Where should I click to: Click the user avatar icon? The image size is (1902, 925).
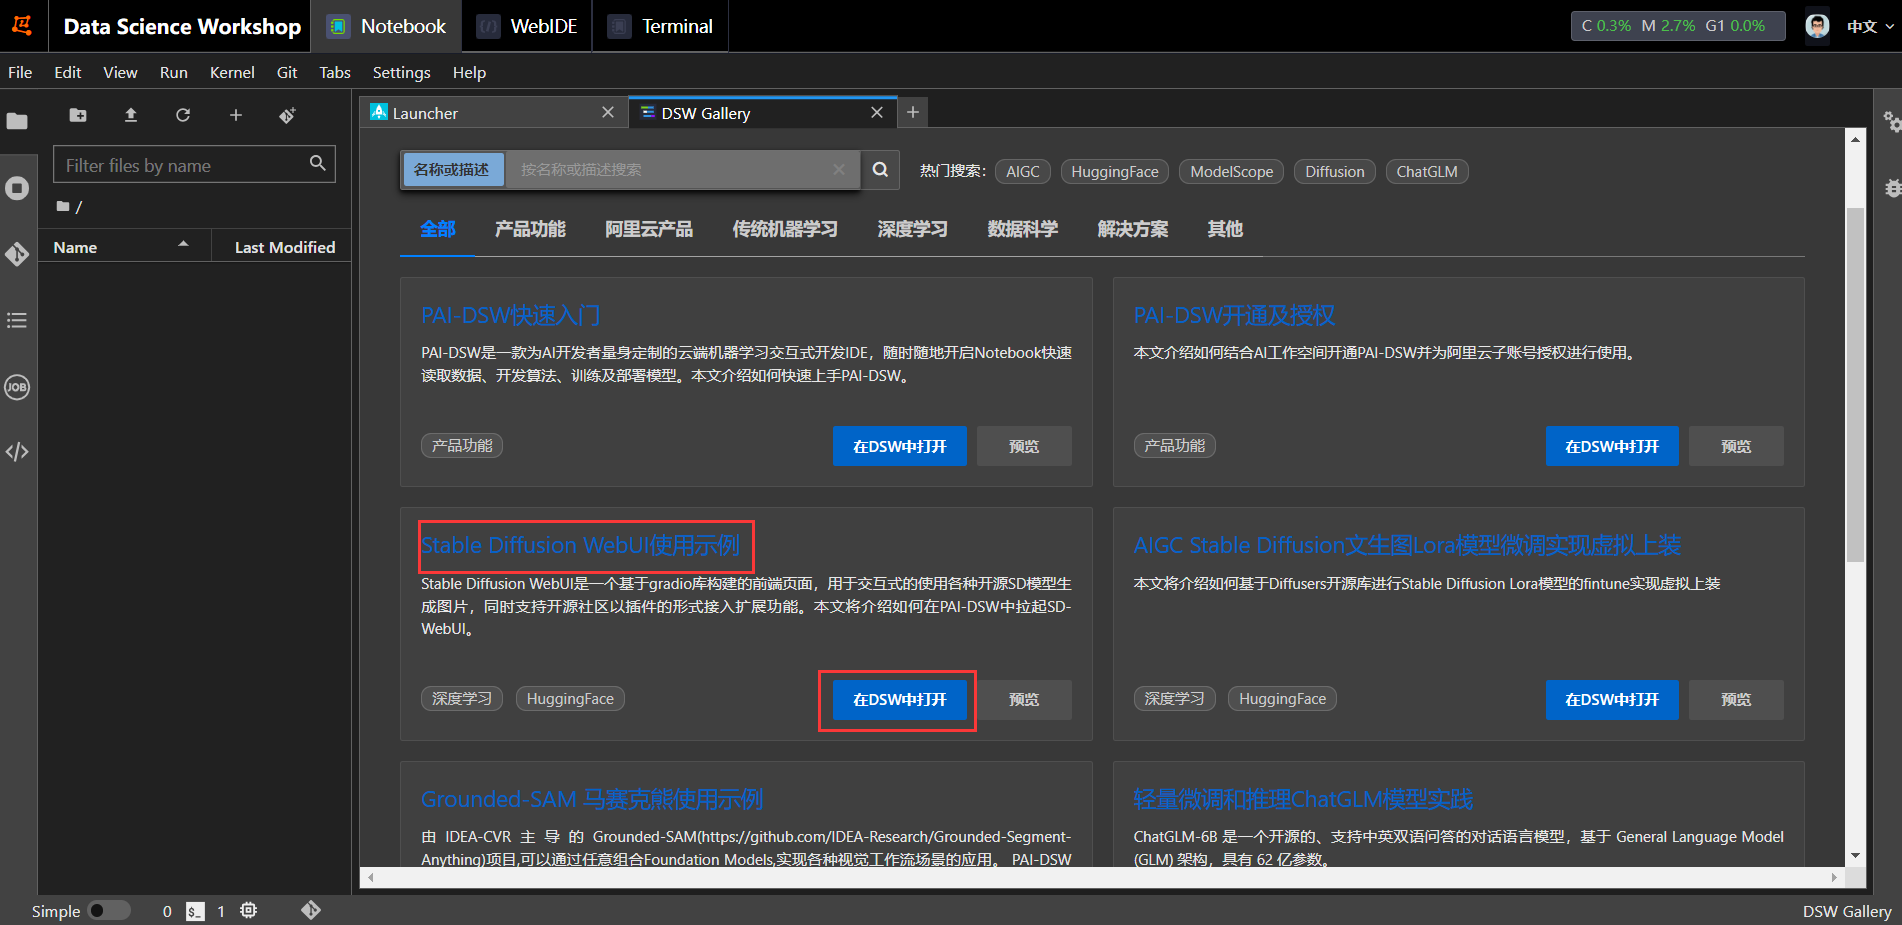1817,26
